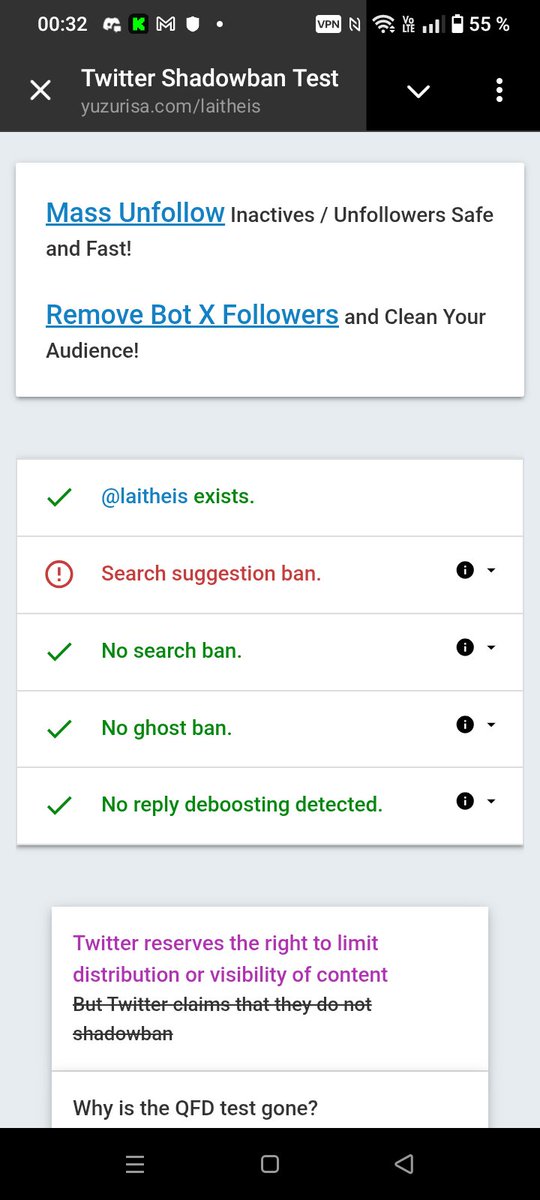Tap the yuzurisa.com/laitheis URL text
540x1200 pixels.
point(171,105)
